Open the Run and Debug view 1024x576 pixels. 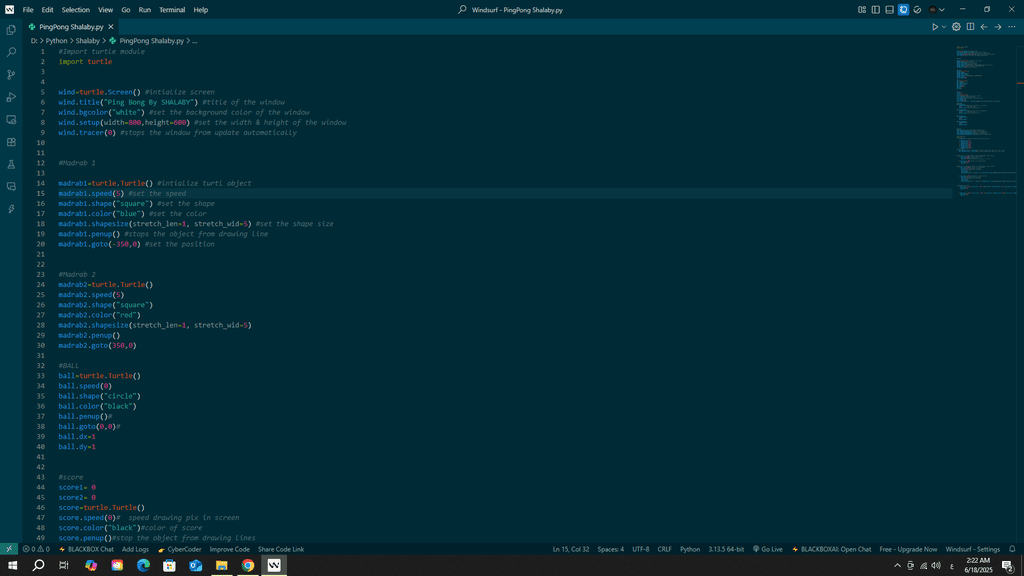pos(11,97)
